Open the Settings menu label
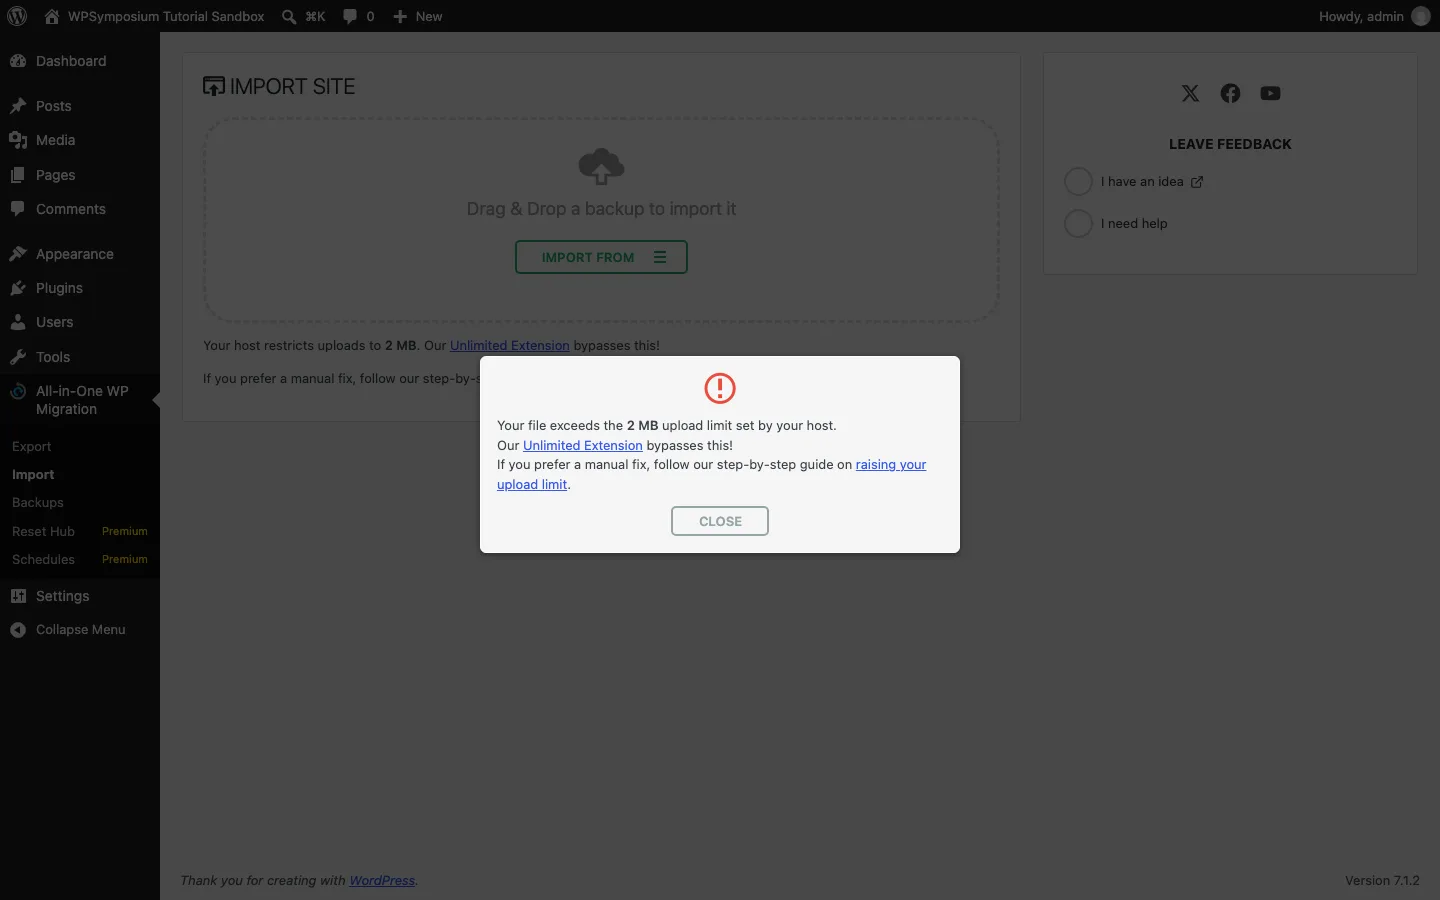Image resolution: width=1440 pixels, height=900 pixels. [63, 596]
